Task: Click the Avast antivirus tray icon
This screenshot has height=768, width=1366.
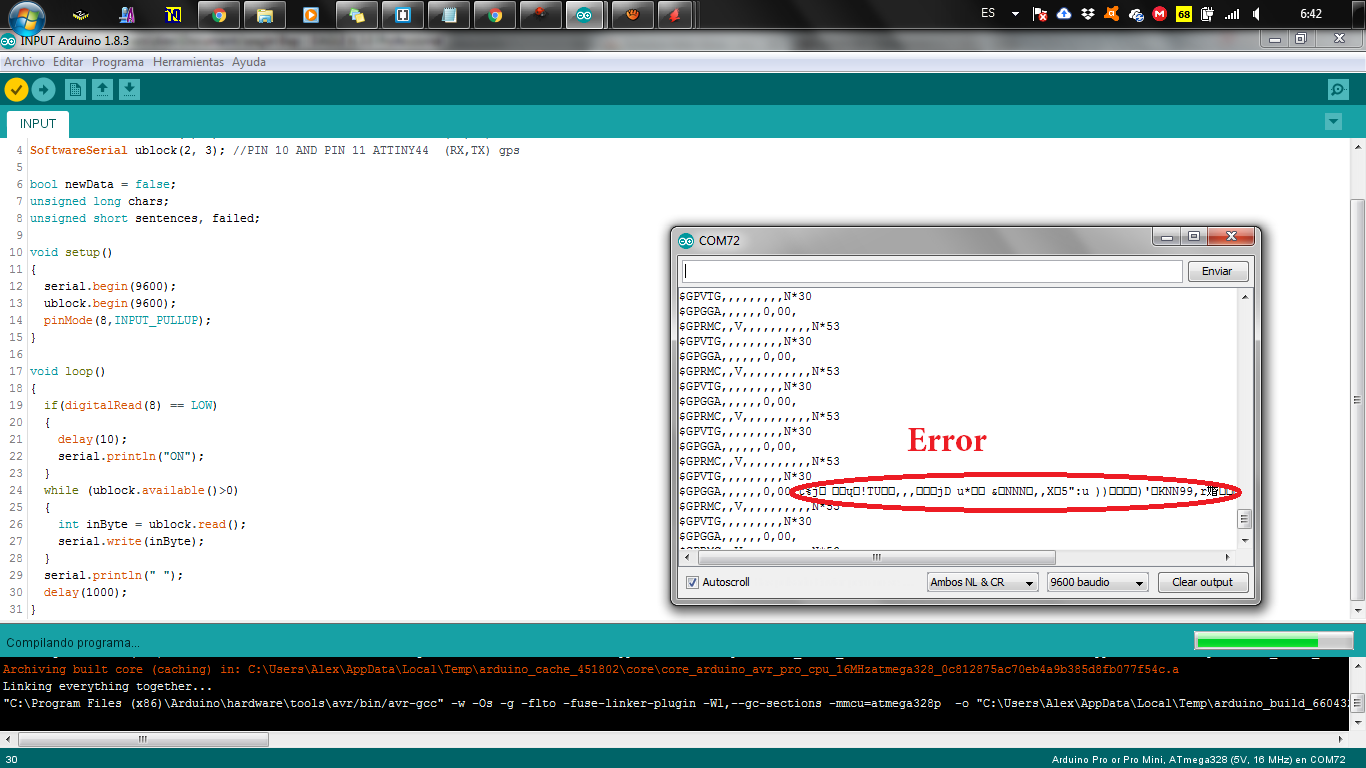Action: [1111, 14]
